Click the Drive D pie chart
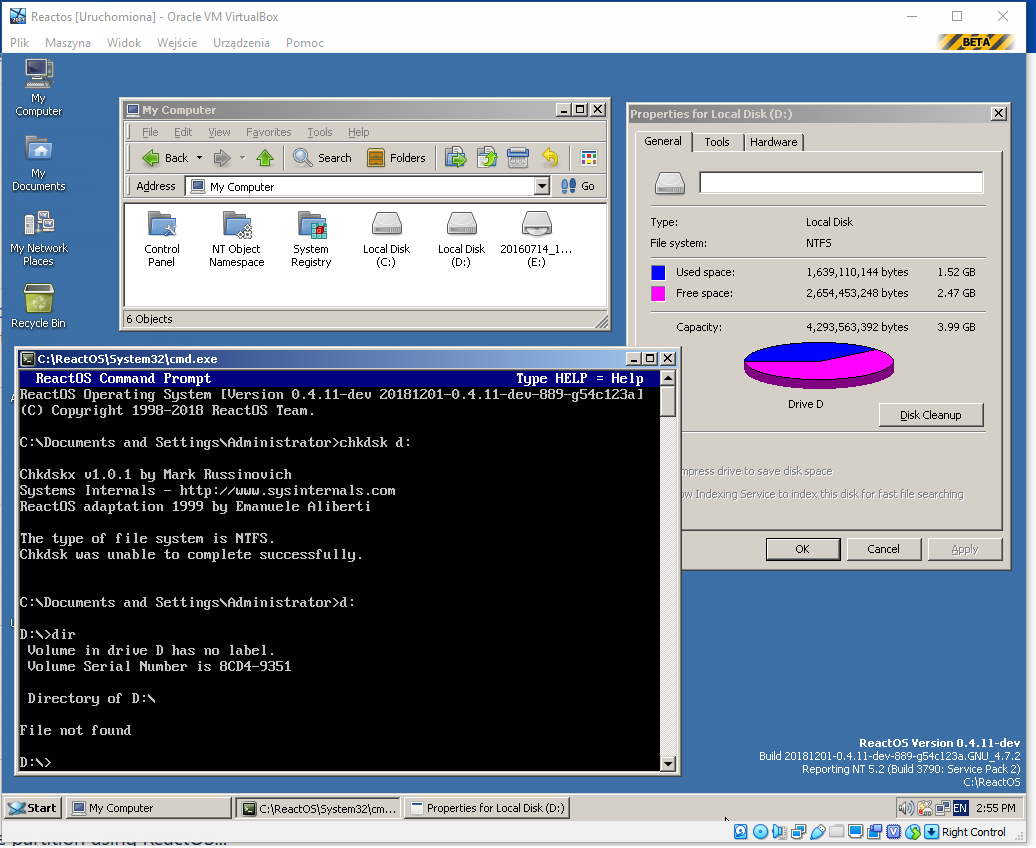Image resolution: width=1036 pixels, height=848 pixels. pos(819,365)
